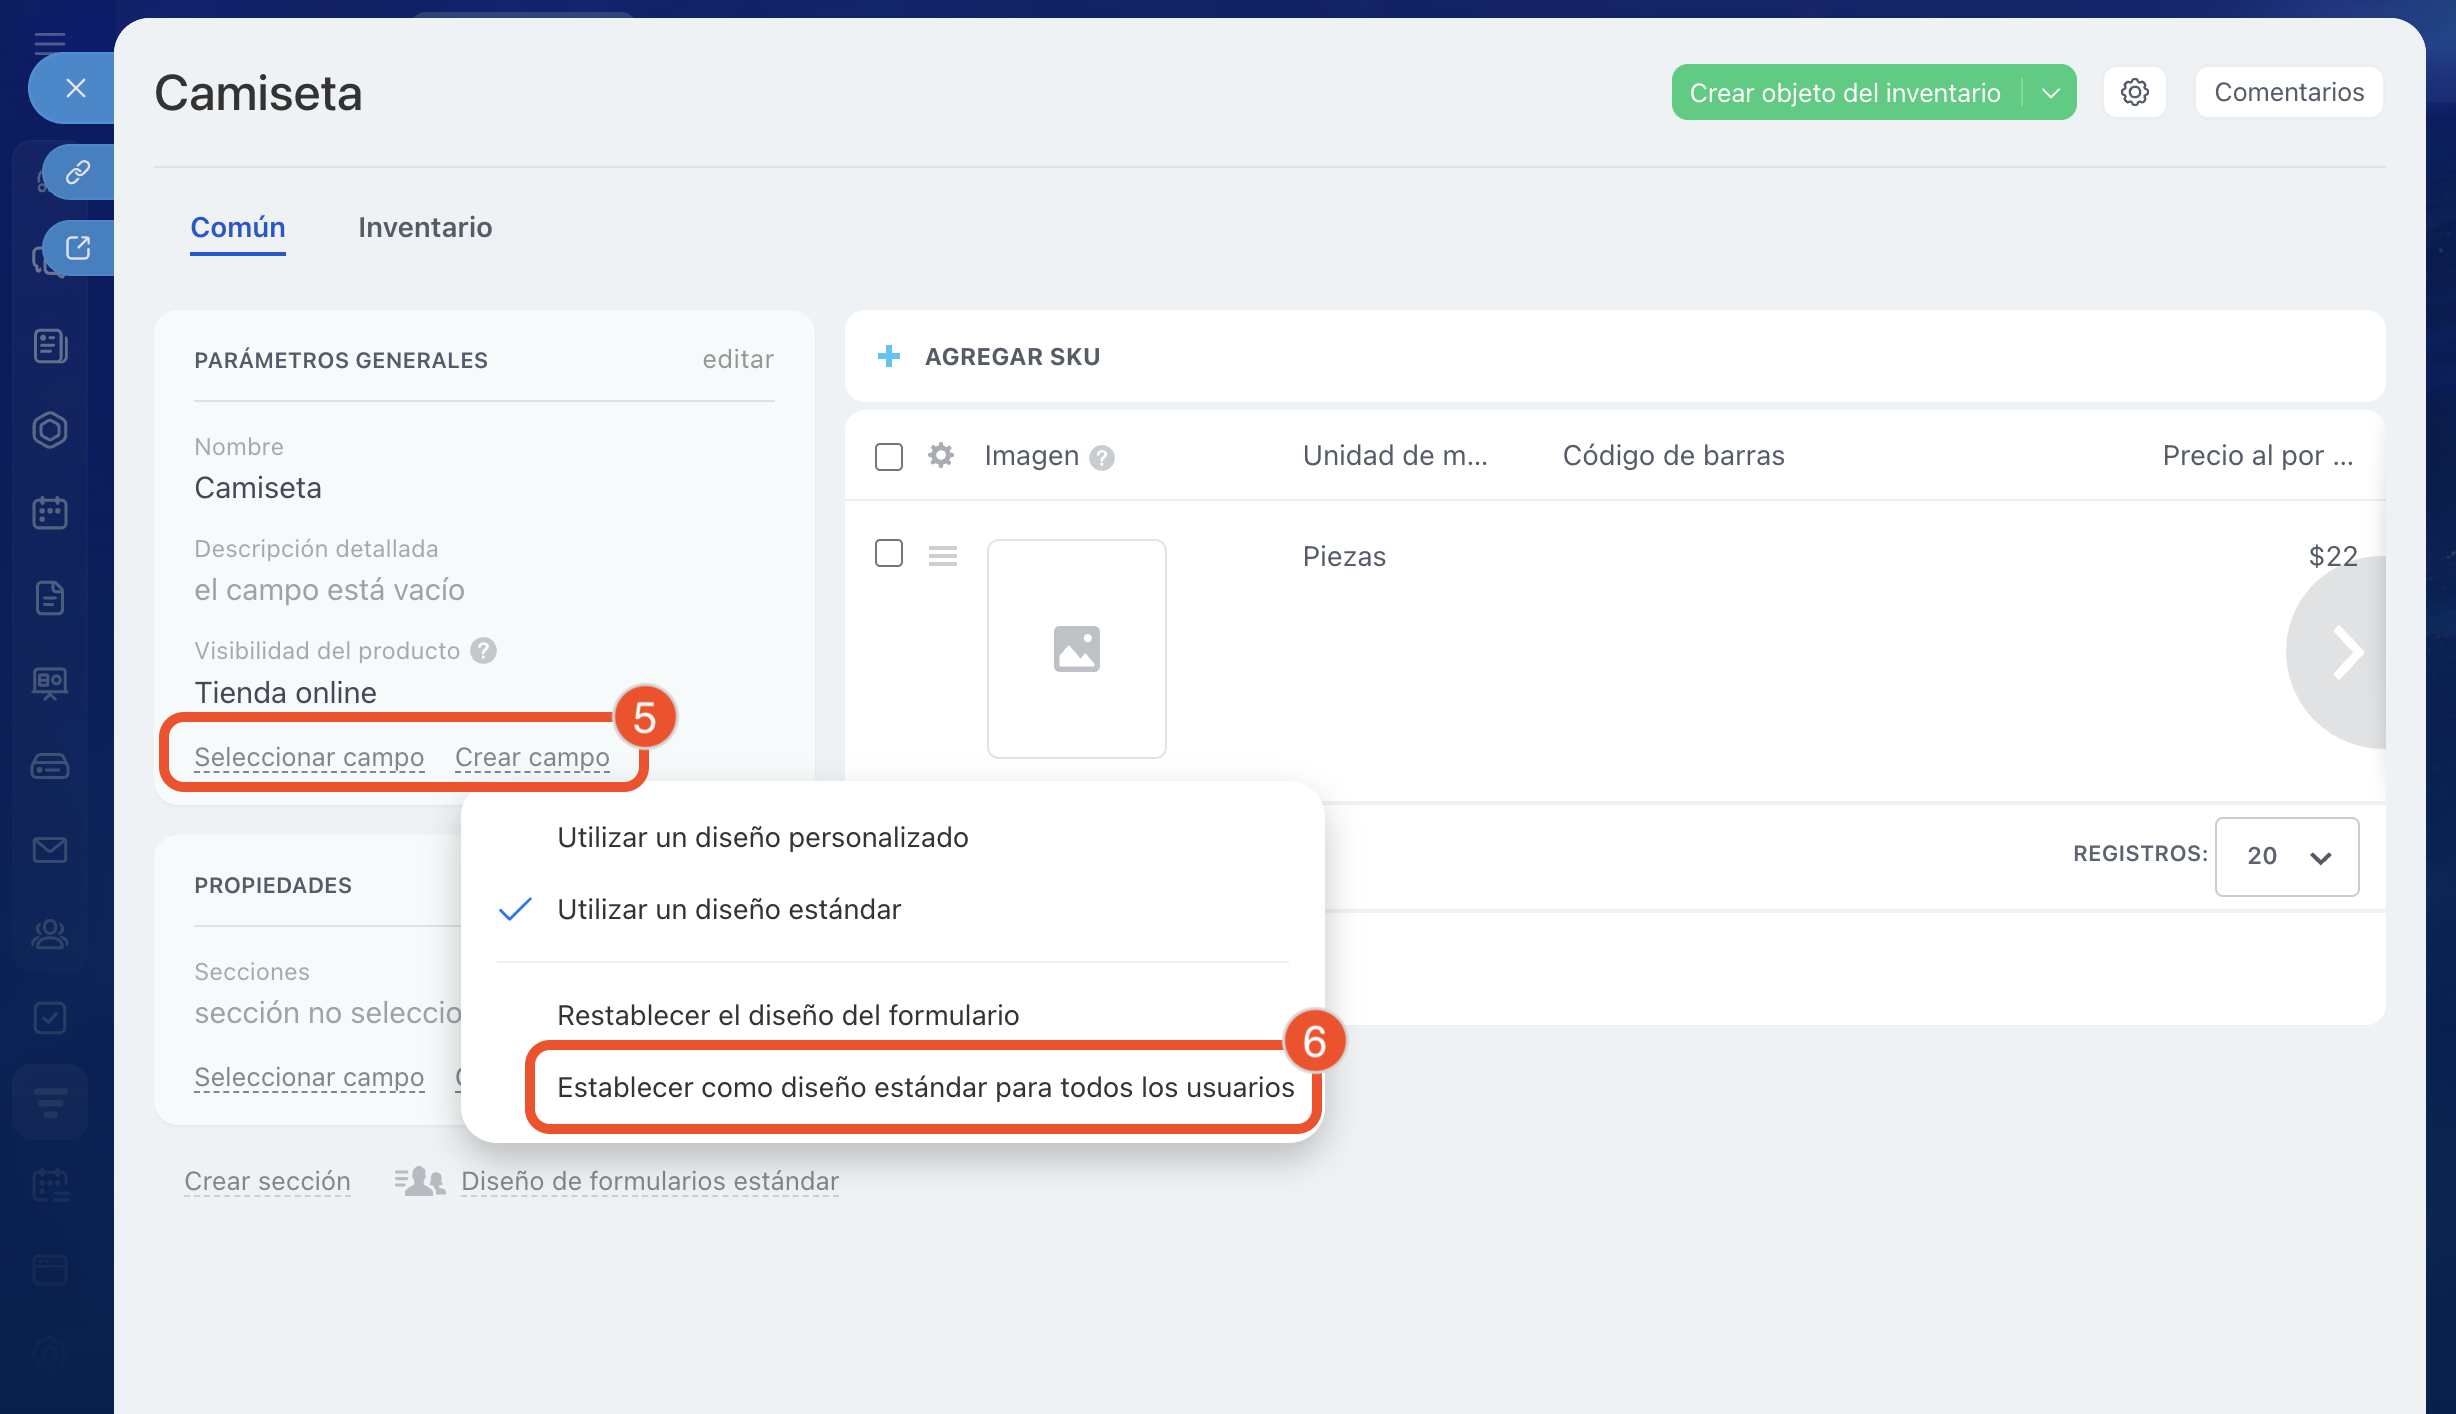Image resolution: width=2456 pixels, height=1414 pixels.
Task: Check the Piezas row checkbox
Action: 888,553
